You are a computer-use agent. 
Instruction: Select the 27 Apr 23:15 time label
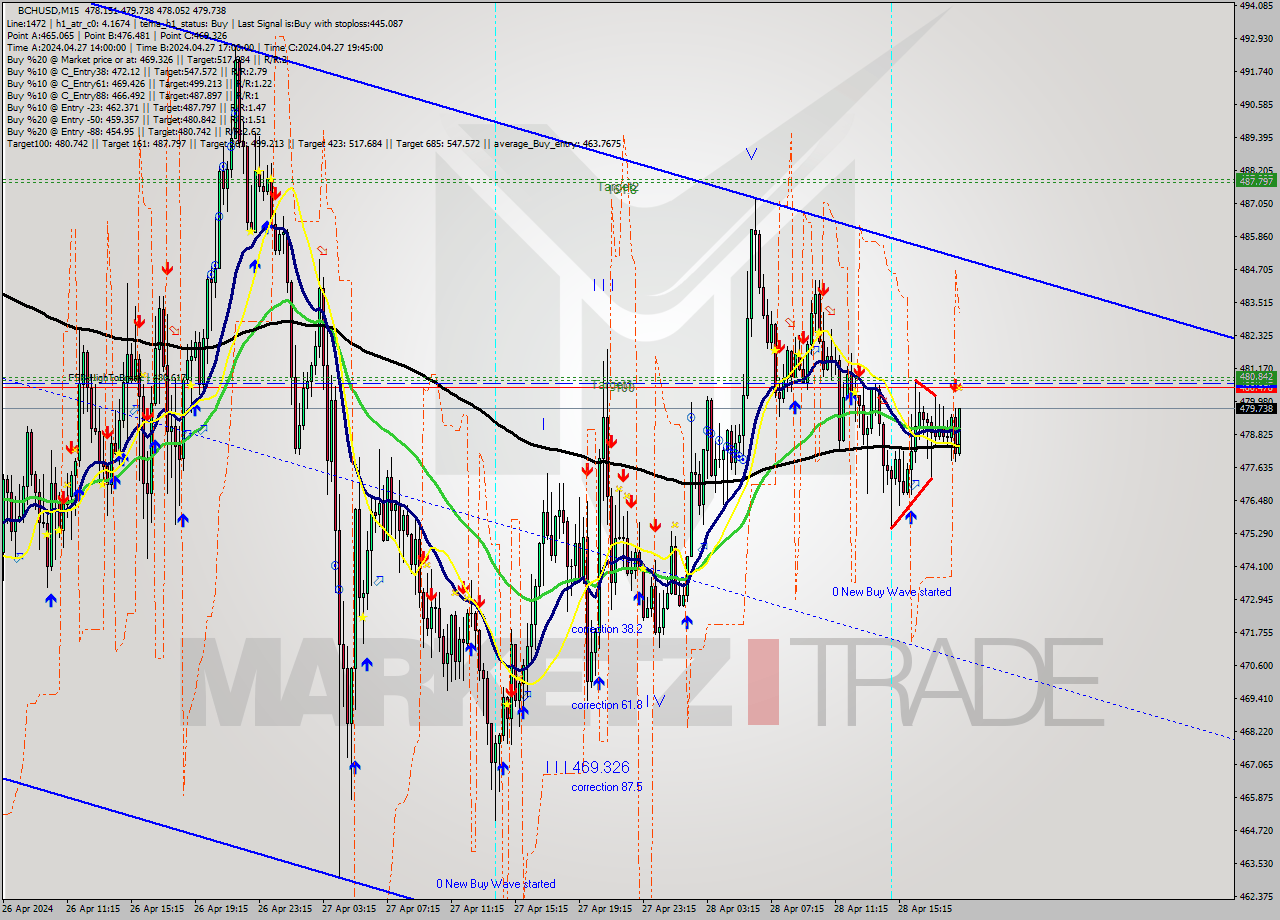(x=668, y=909)
